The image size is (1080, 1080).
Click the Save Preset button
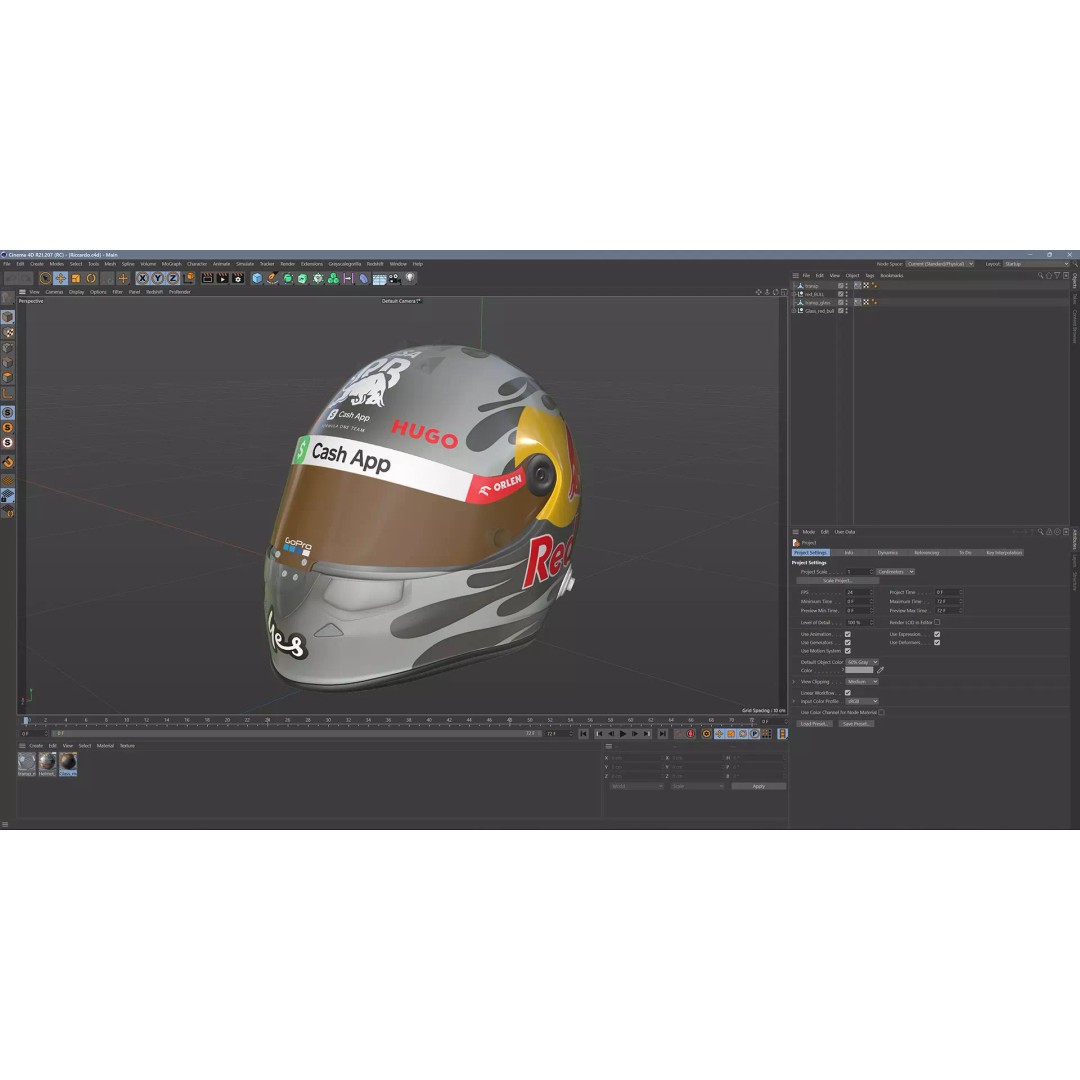pyautogui.click(x=856, y=723)
